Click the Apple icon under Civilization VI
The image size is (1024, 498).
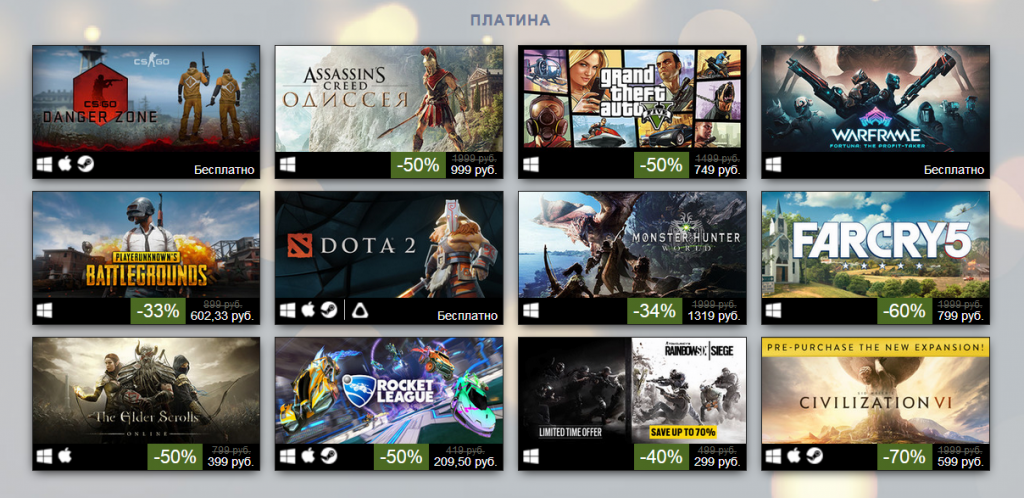pos(794,456)
